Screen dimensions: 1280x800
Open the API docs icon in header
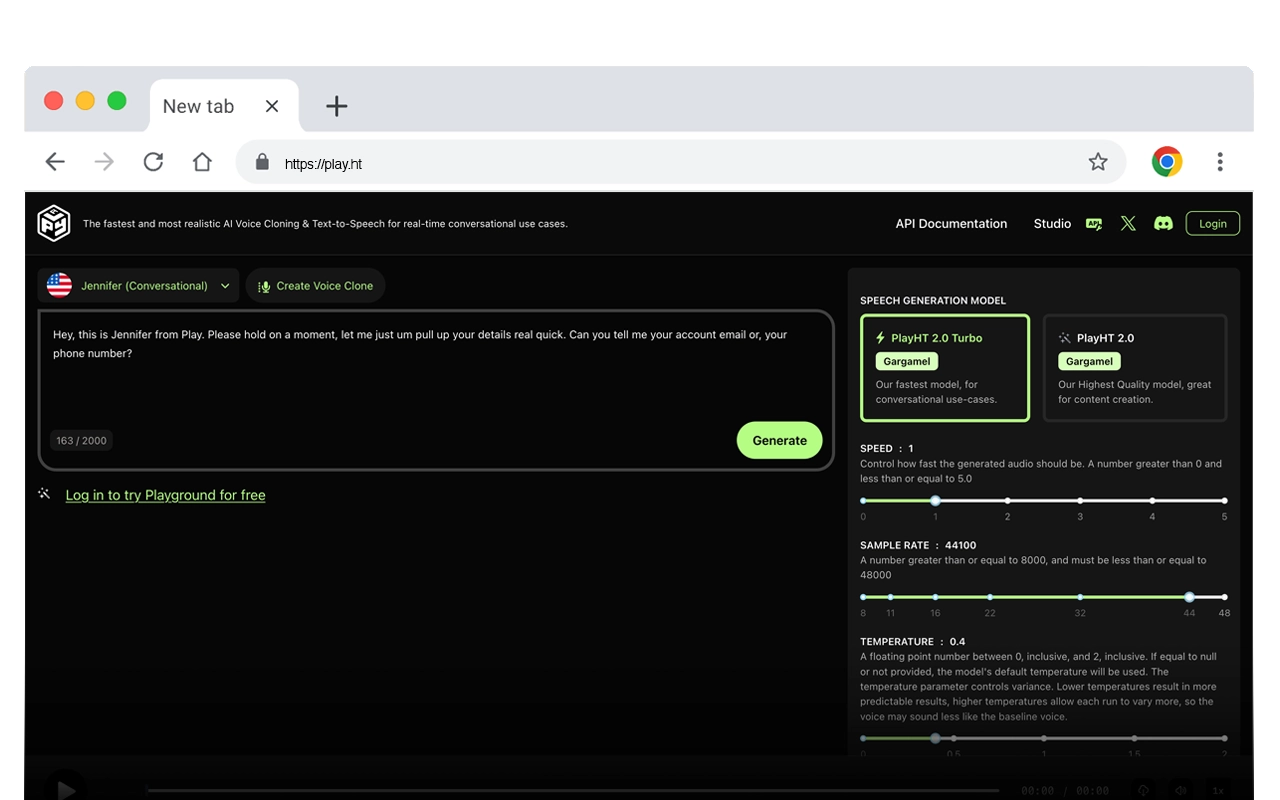pos(1094,224)
